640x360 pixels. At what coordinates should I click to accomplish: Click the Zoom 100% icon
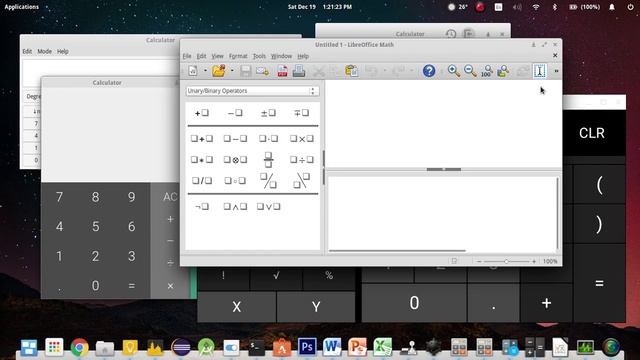pos(487,71)
